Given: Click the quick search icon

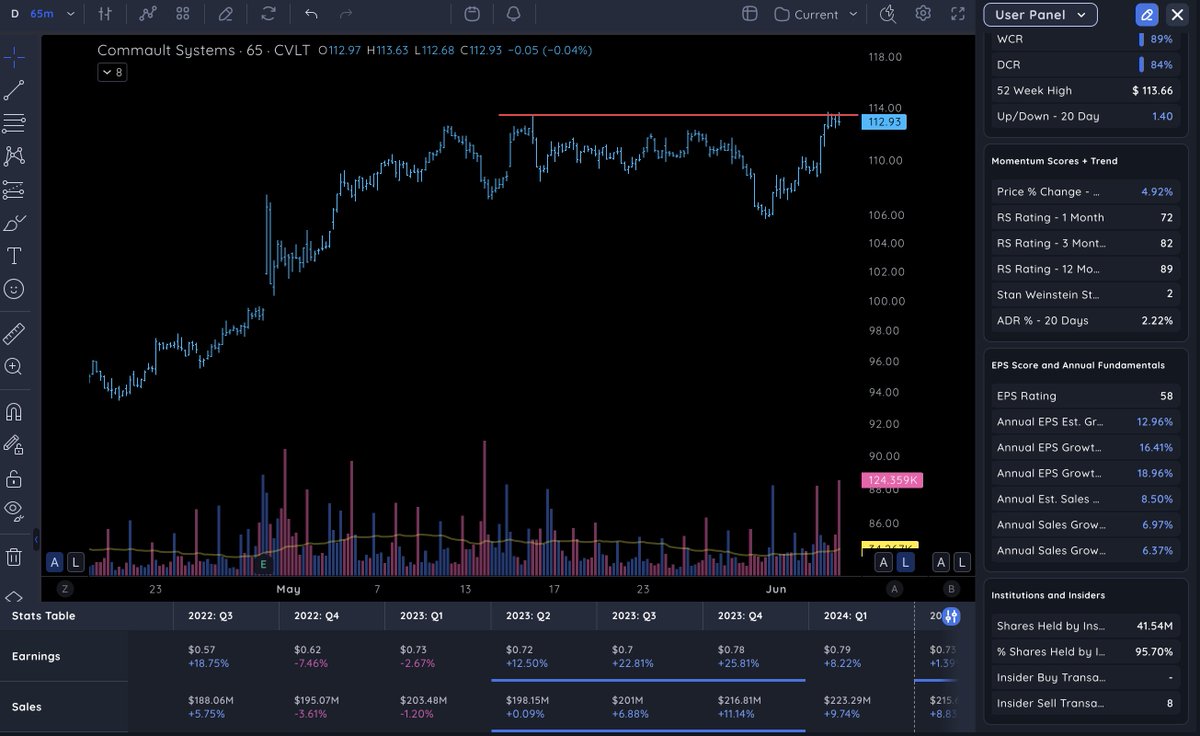Looking at the screenshot, I should click(888, 14).
